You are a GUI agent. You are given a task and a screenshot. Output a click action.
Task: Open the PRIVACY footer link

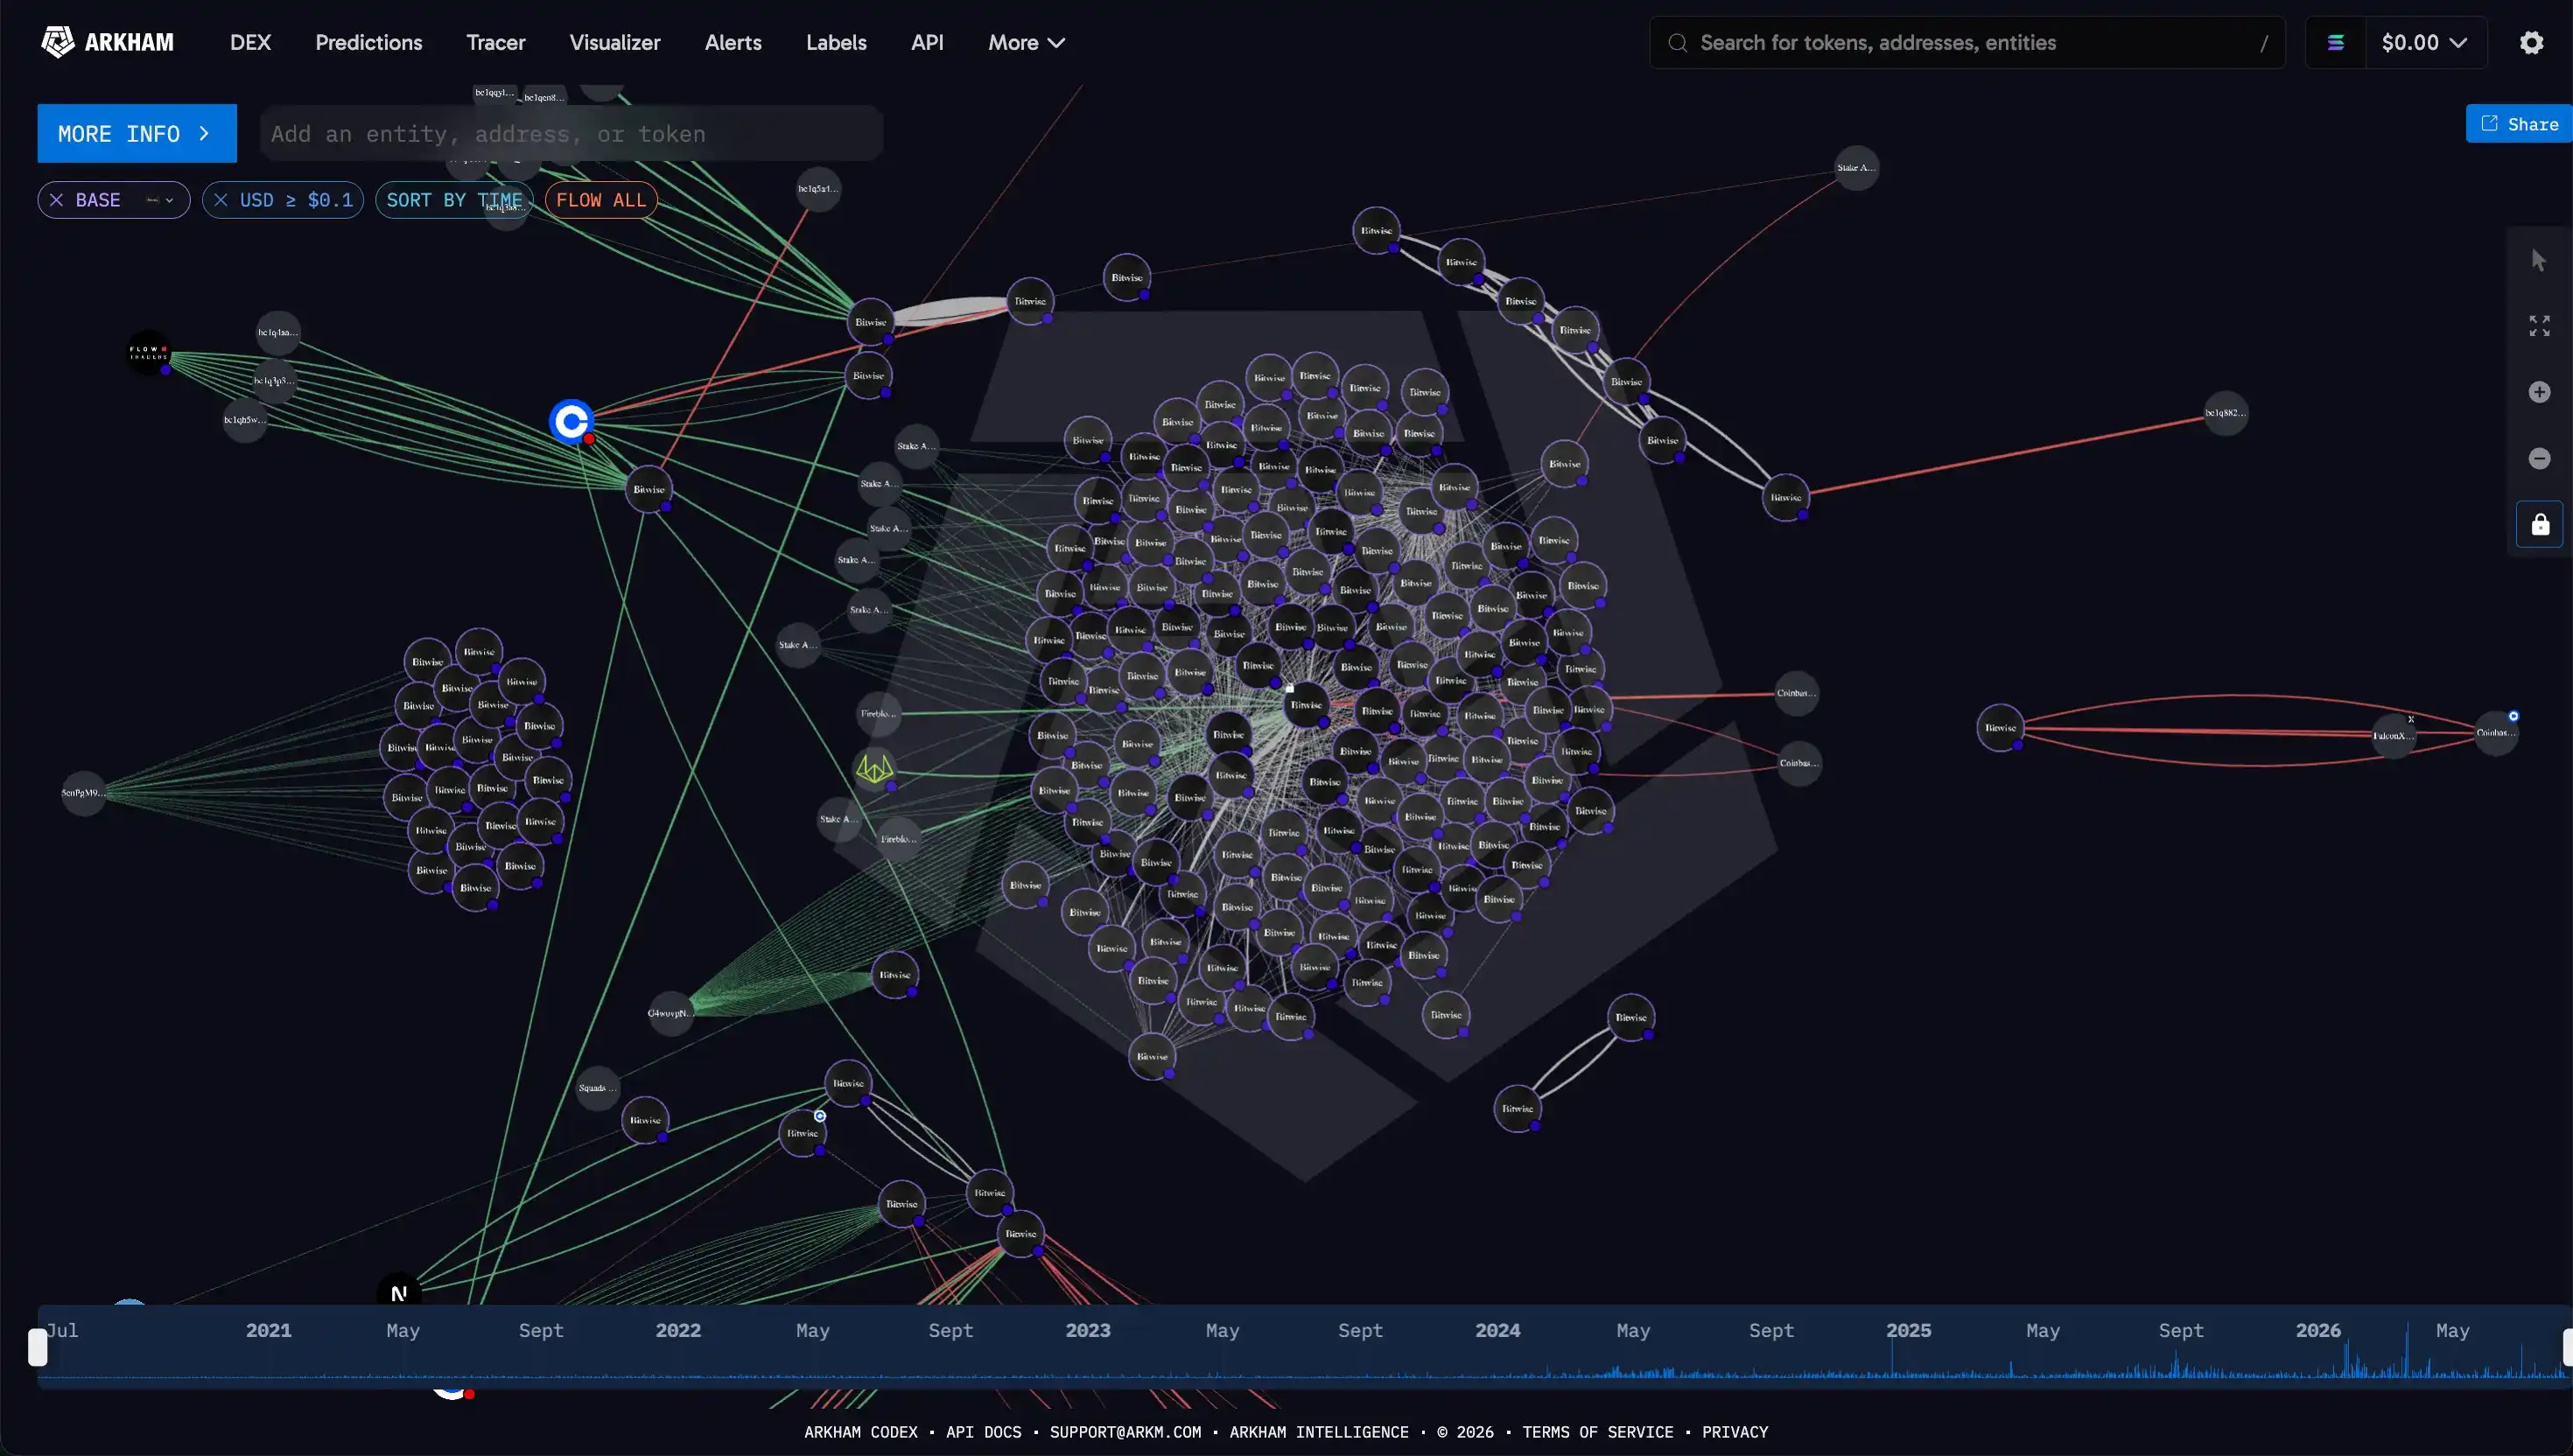pyautogui.click(x=1735, y=1432)
